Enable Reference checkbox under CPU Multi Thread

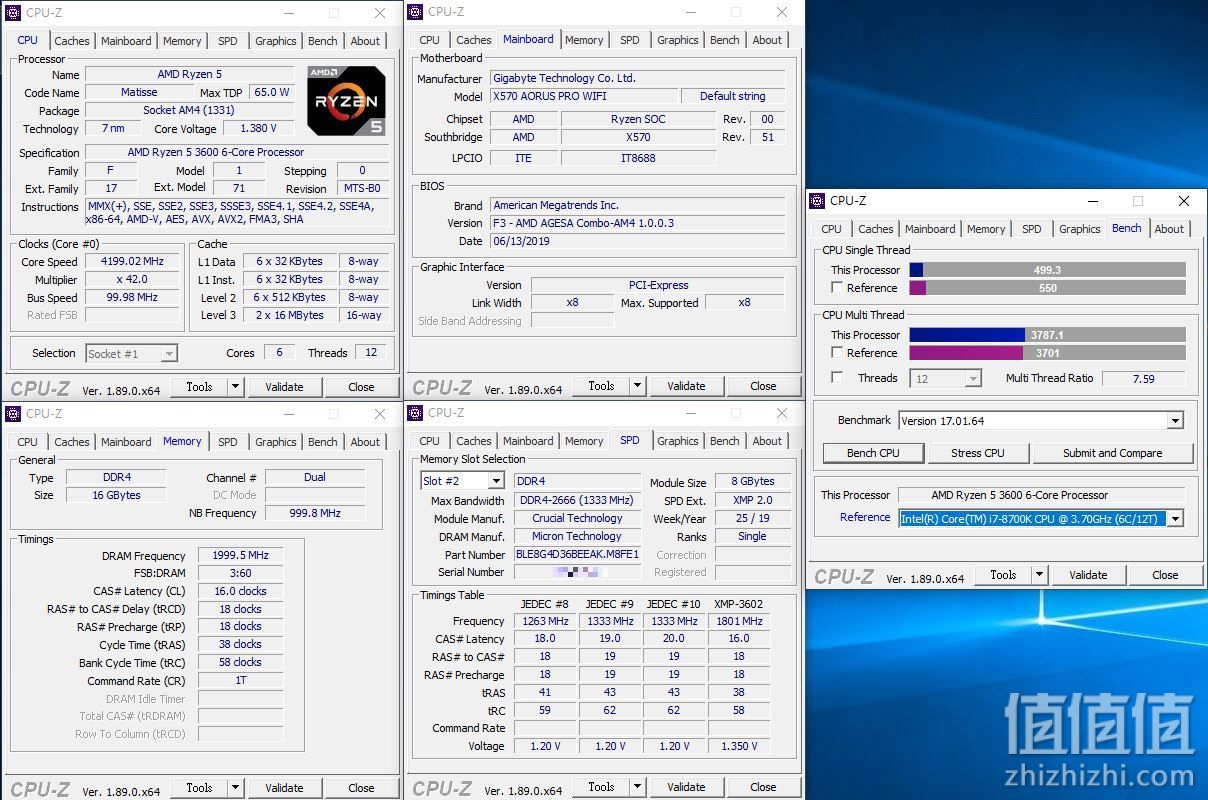coord(837,353)
